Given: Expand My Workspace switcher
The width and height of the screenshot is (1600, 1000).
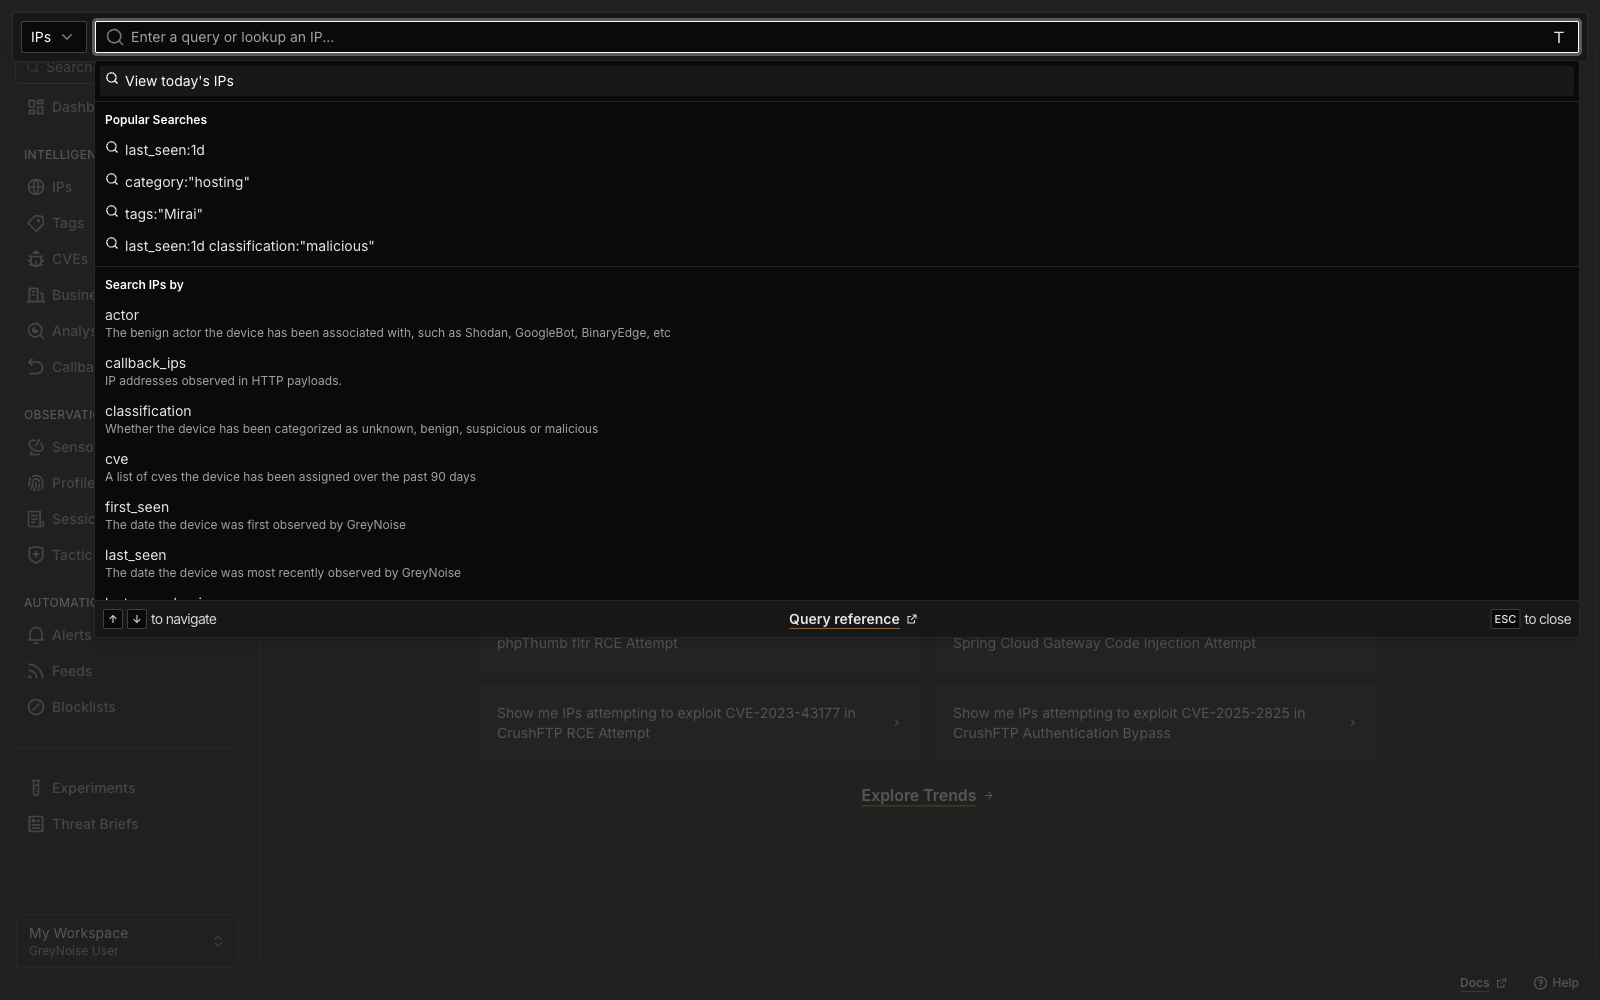Looking at the screenshot, I should click(x=127, y=941).
